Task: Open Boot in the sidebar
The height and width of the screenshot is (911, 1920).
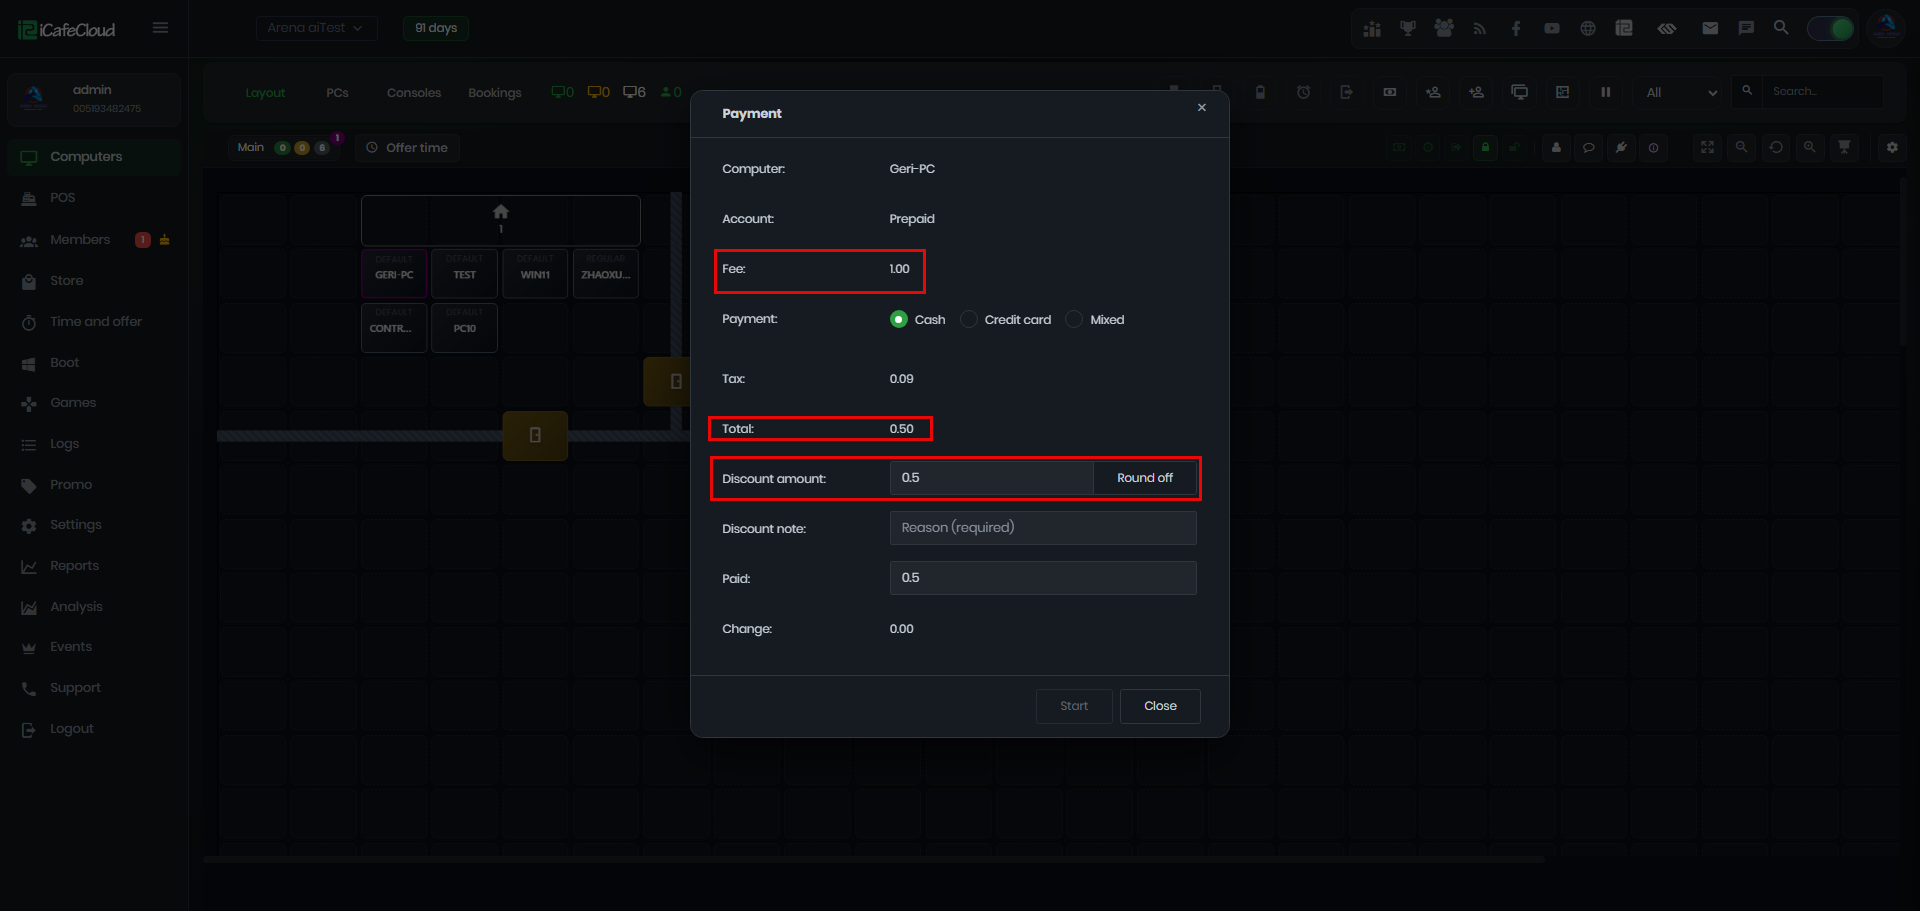Action: tap(94, 363)
